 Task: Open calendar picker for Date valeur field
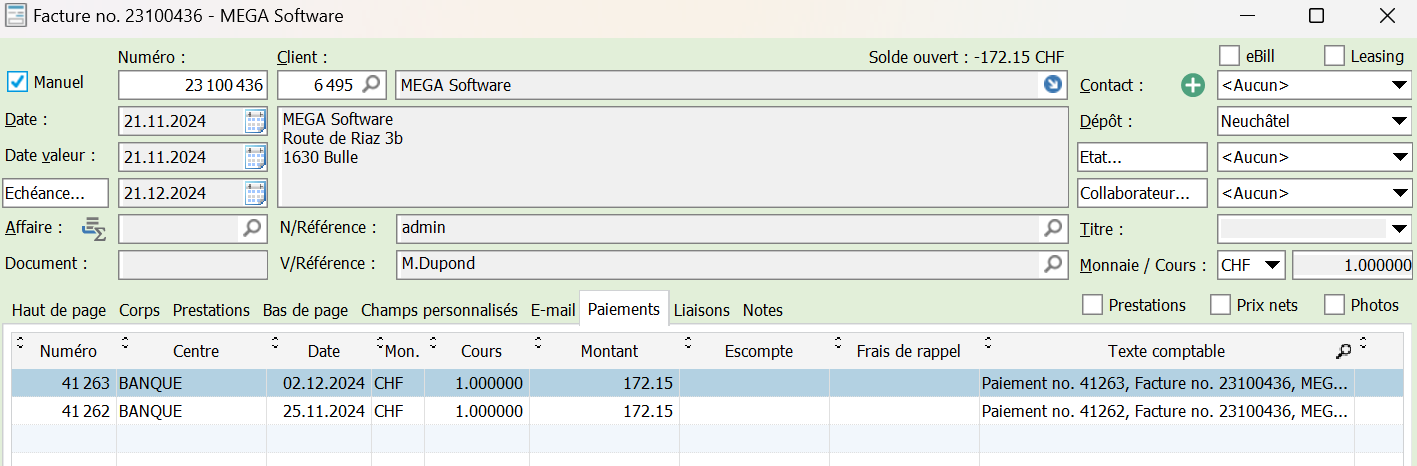[255, 157]
